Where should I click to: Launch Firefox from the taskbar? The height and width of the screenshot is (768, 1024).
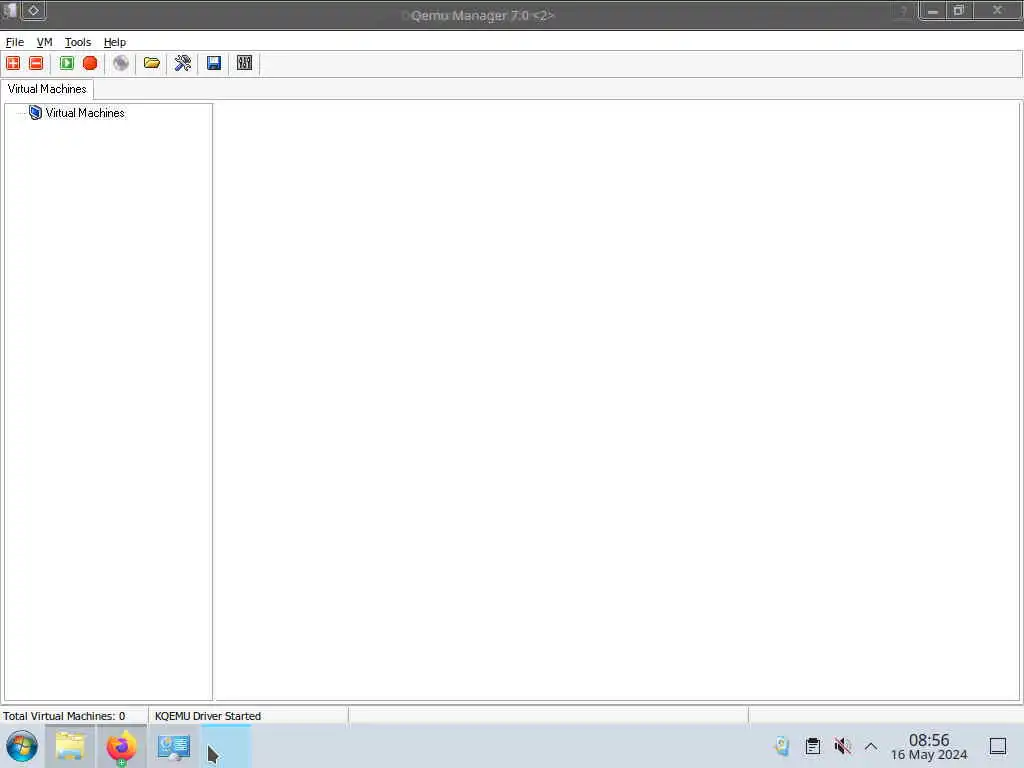coord(121,746)
